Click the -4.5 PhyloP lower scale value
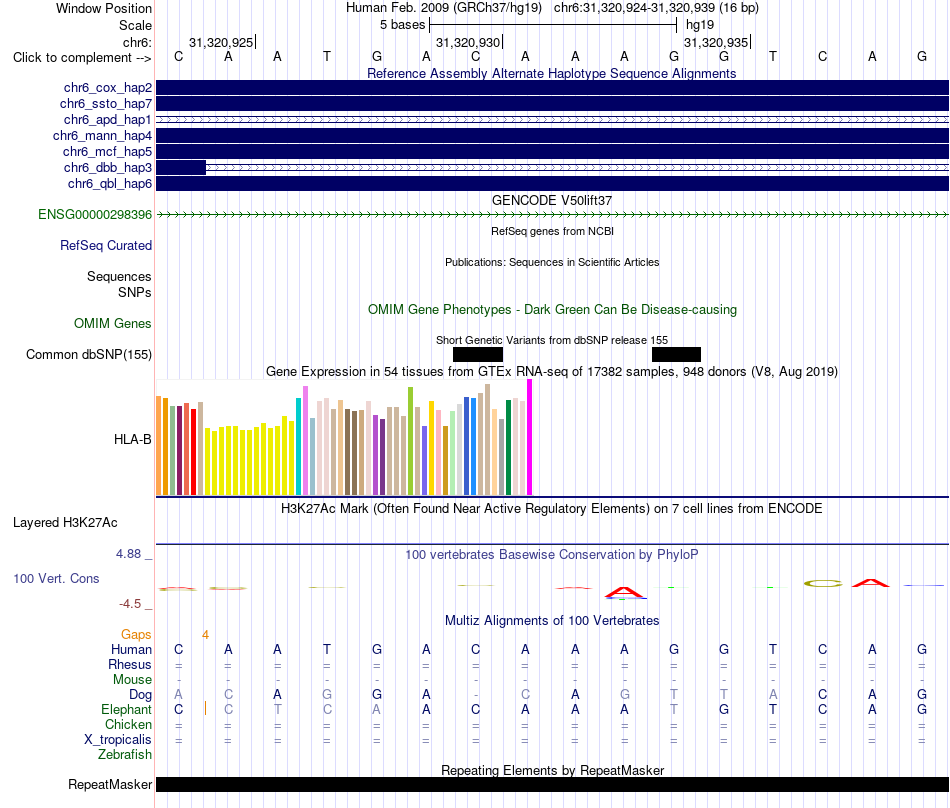Viewport: 950px width, 808px height. (x=130, y=603)
